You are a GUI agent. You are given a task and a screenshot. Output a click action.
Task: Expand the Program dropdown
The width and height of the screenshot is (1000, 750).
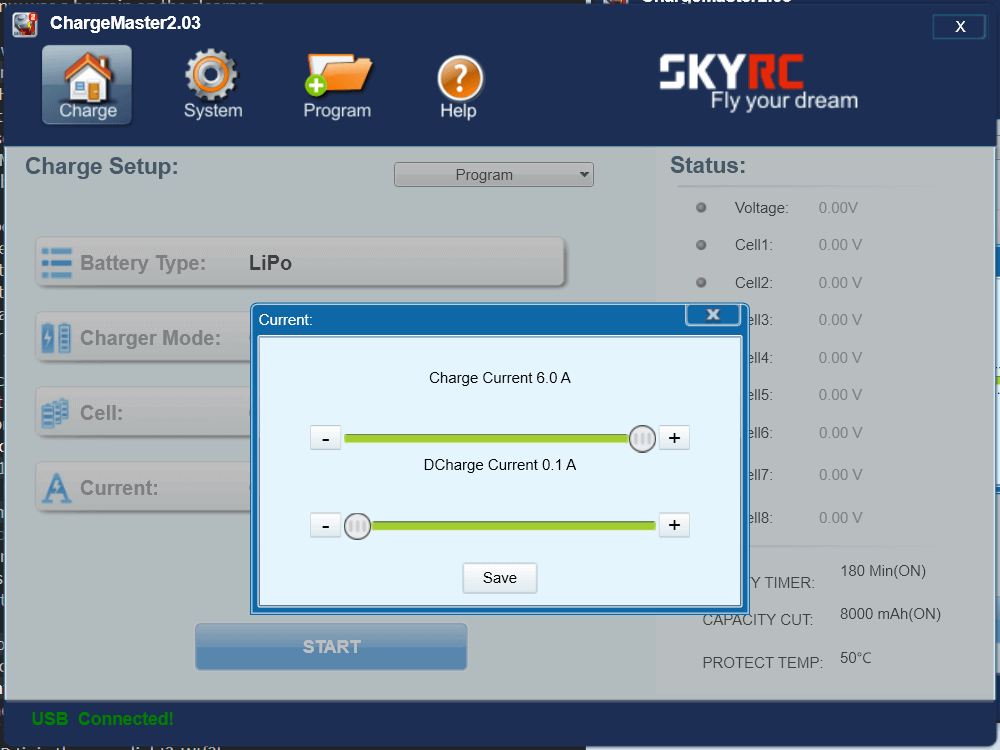click(494, 175)
